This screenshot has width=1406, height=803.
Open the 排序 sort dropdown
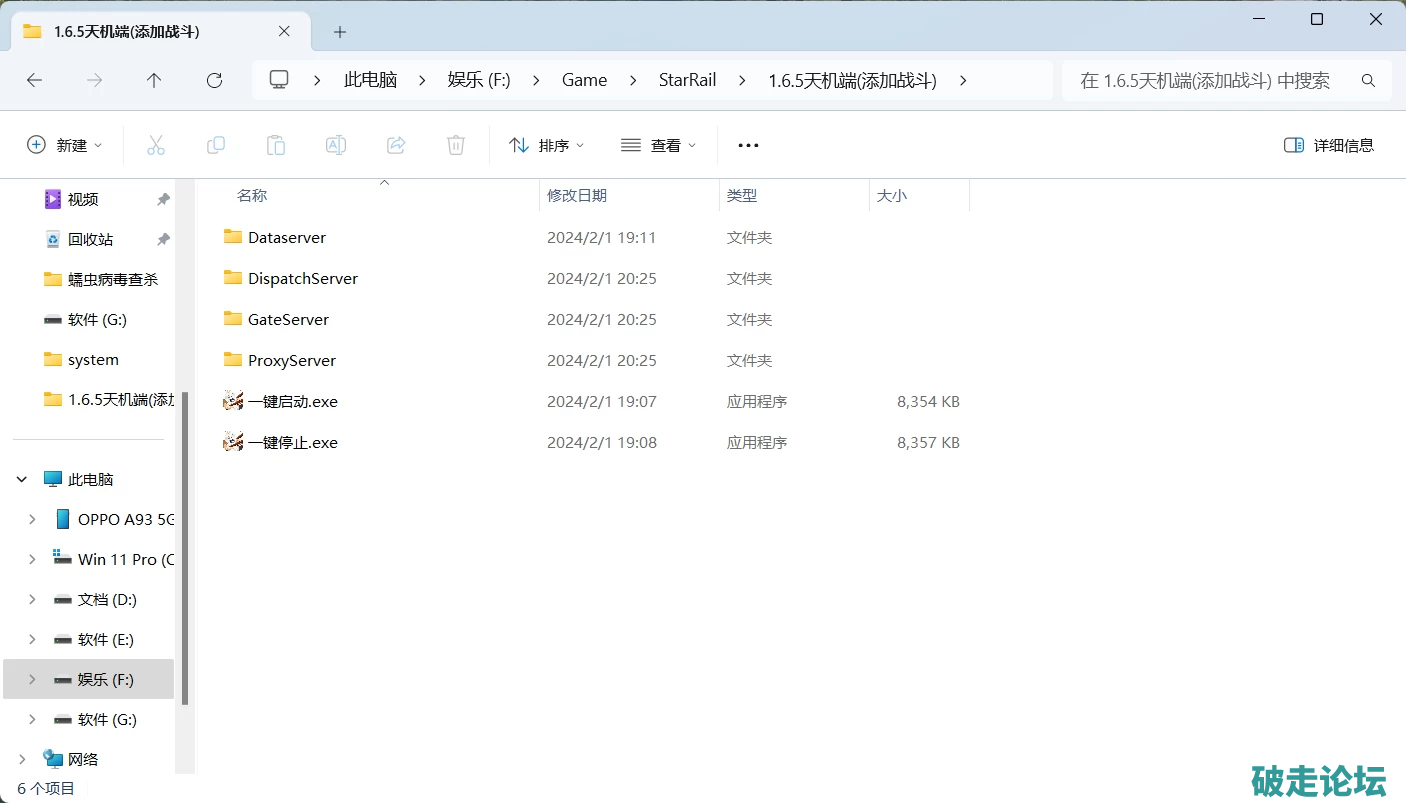[546, 145]
